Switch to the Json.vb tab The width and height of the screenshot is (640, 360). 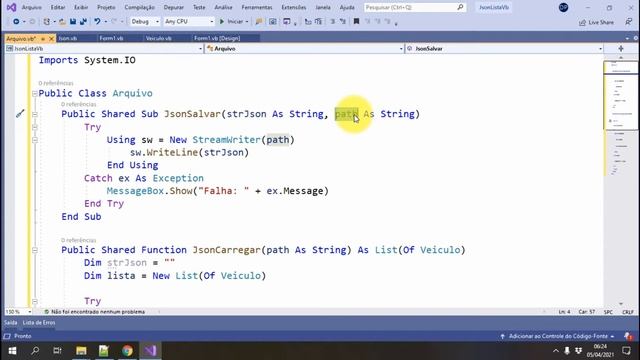pyautogui.click(x=68, y=38)
